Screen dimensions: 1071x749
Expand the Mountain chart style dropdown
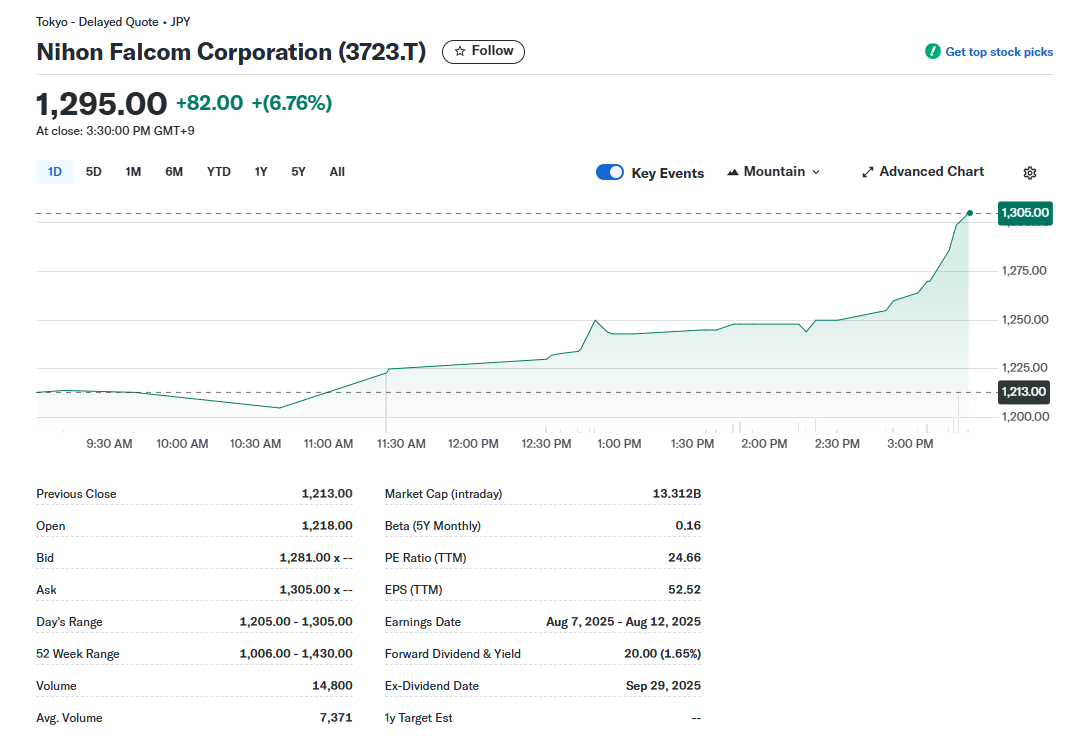[x=774, y=172]
